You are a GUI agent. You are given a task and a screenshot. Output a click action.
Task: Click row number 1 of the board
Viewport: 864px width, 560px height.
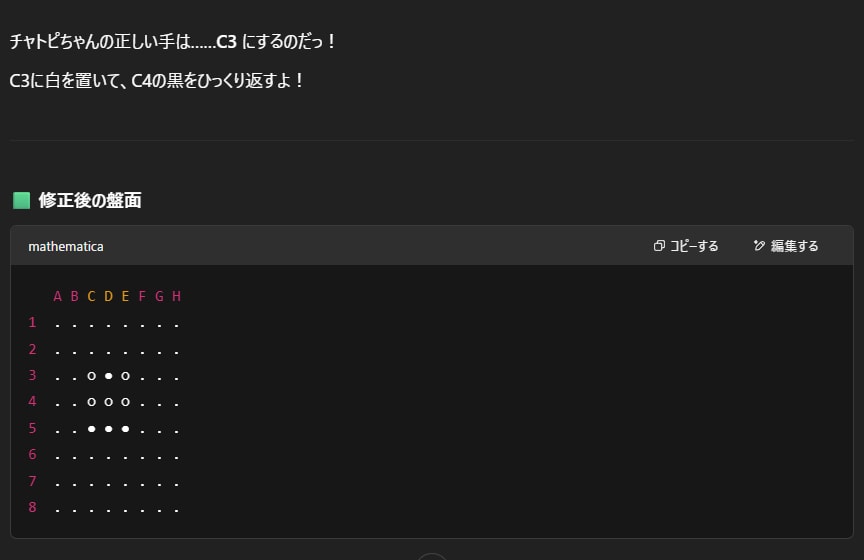pyautogui.click(x=32, y=322)
